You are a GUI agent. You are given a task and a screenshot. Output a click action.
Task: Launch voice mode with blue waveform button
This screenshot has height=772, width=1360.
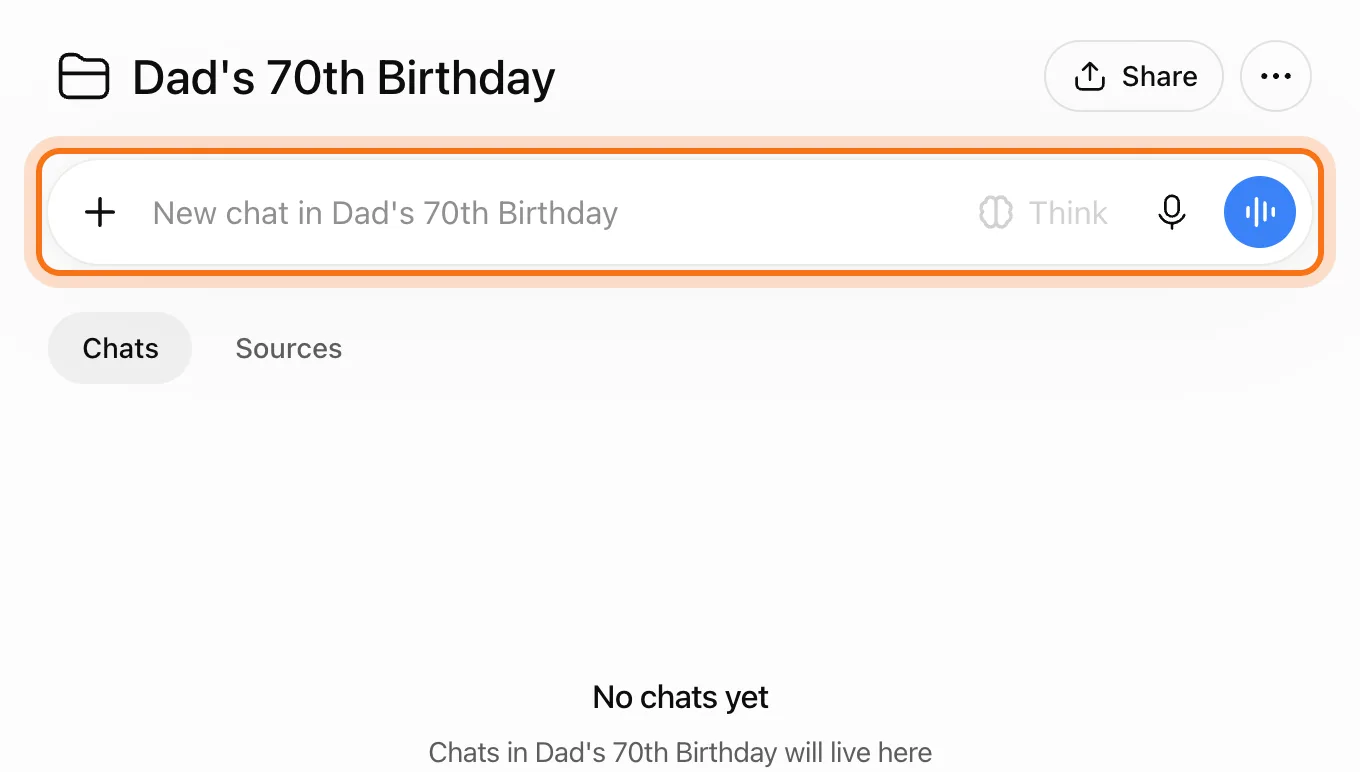tap(1259, 212)
